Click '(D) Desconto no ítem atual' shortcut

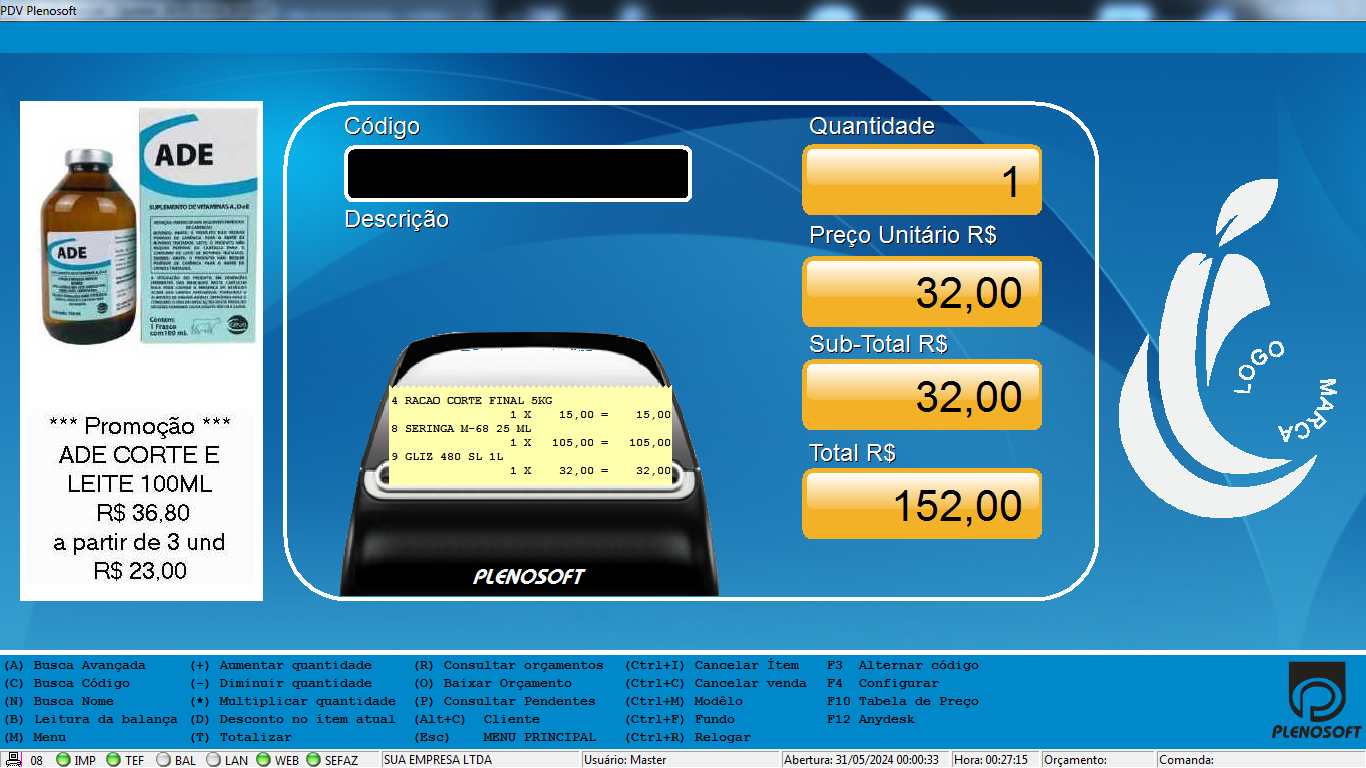[293, 719]
